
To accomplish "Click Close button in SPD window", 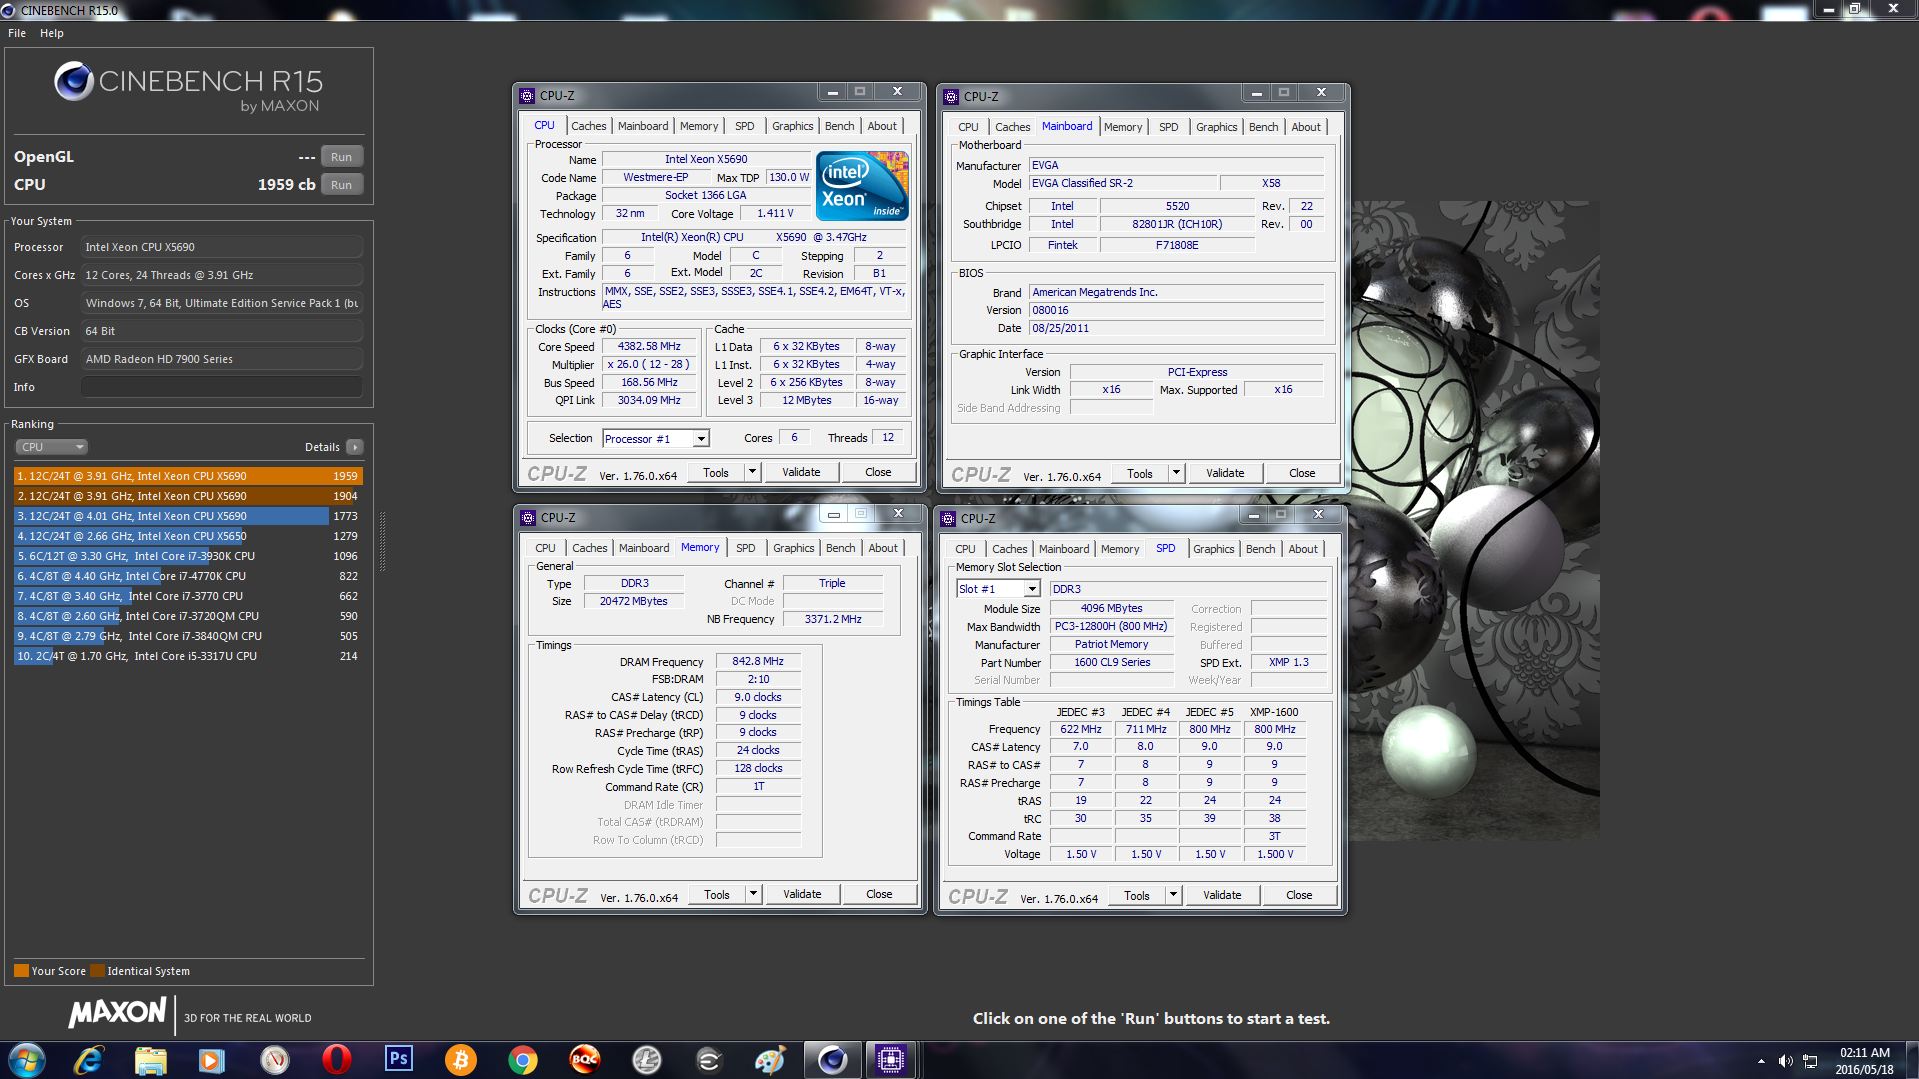I will tap(1299, 895).
